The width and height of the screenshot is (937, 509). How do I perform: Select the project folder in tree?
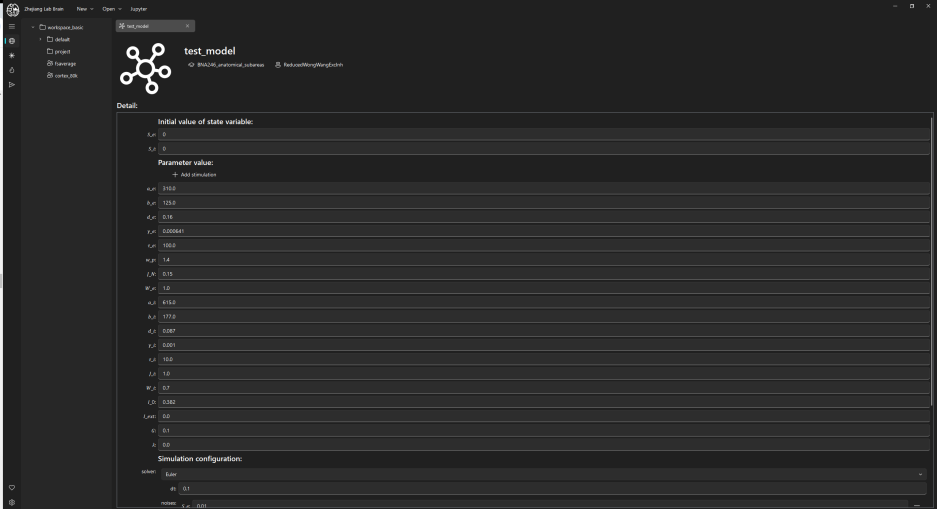point(63,51)
